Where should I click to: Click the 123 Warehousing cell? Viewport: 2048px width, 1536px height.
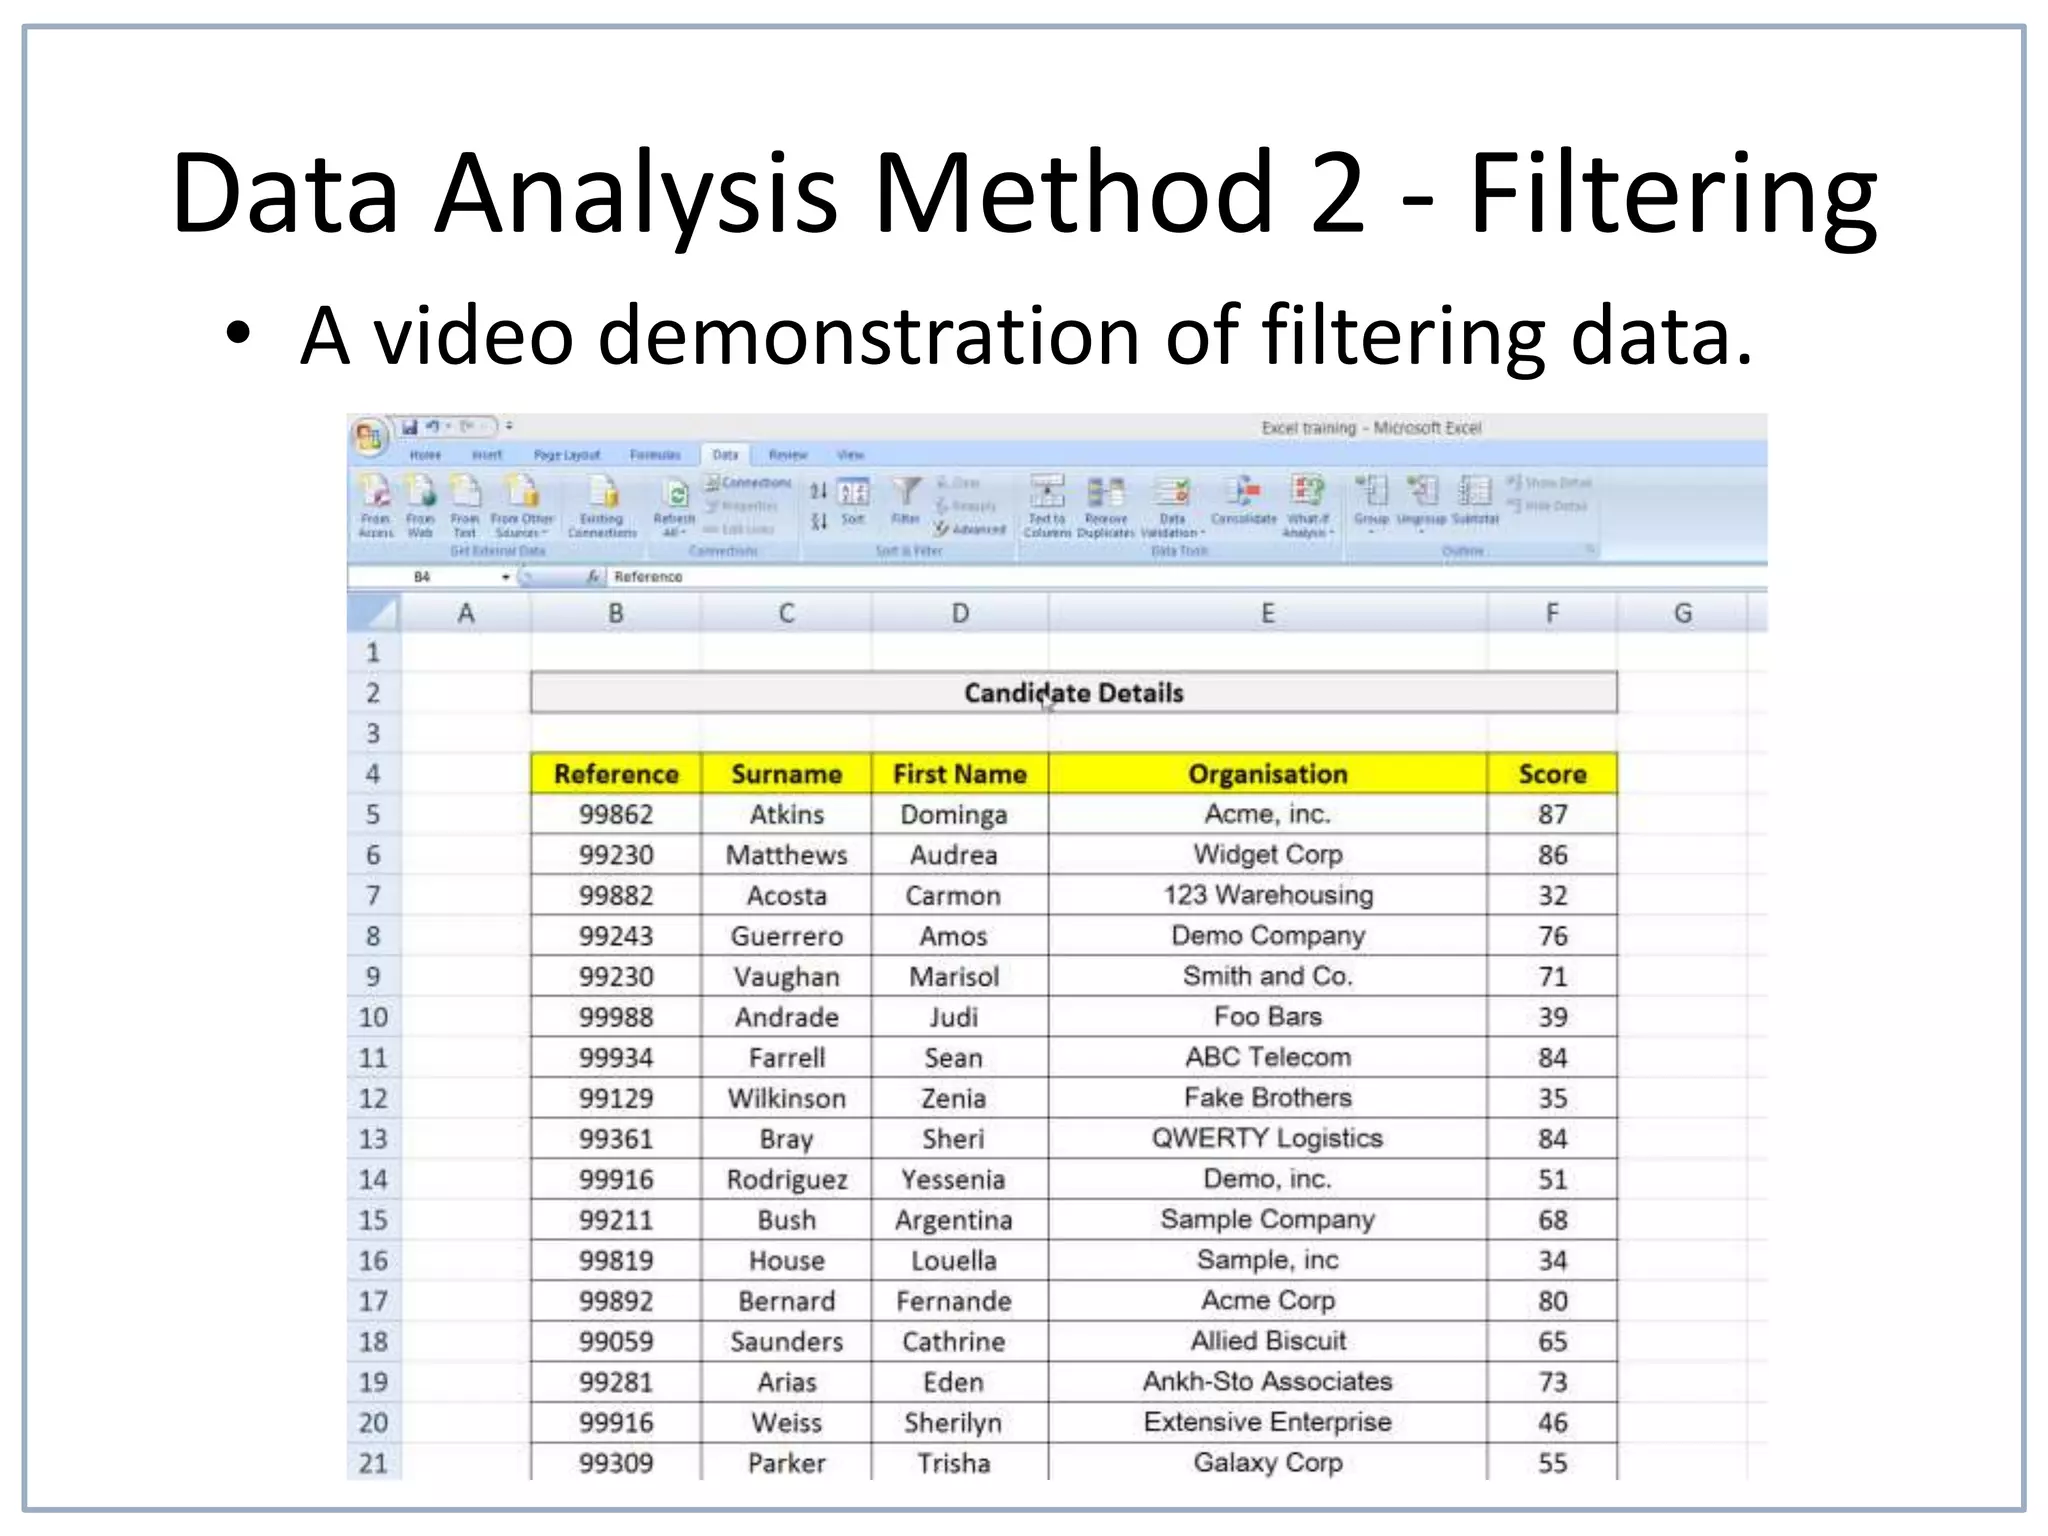click(x=1268, y=895)
